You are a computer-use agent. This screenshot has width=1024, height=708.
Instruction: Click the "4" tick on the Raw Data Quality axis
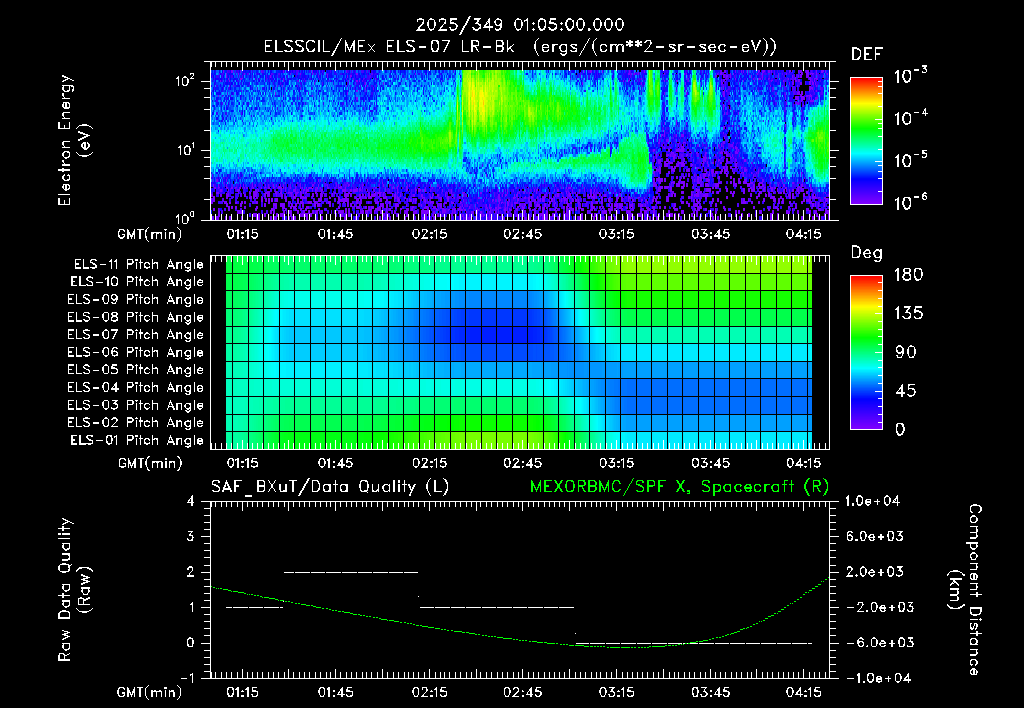(x=191, y=501)
